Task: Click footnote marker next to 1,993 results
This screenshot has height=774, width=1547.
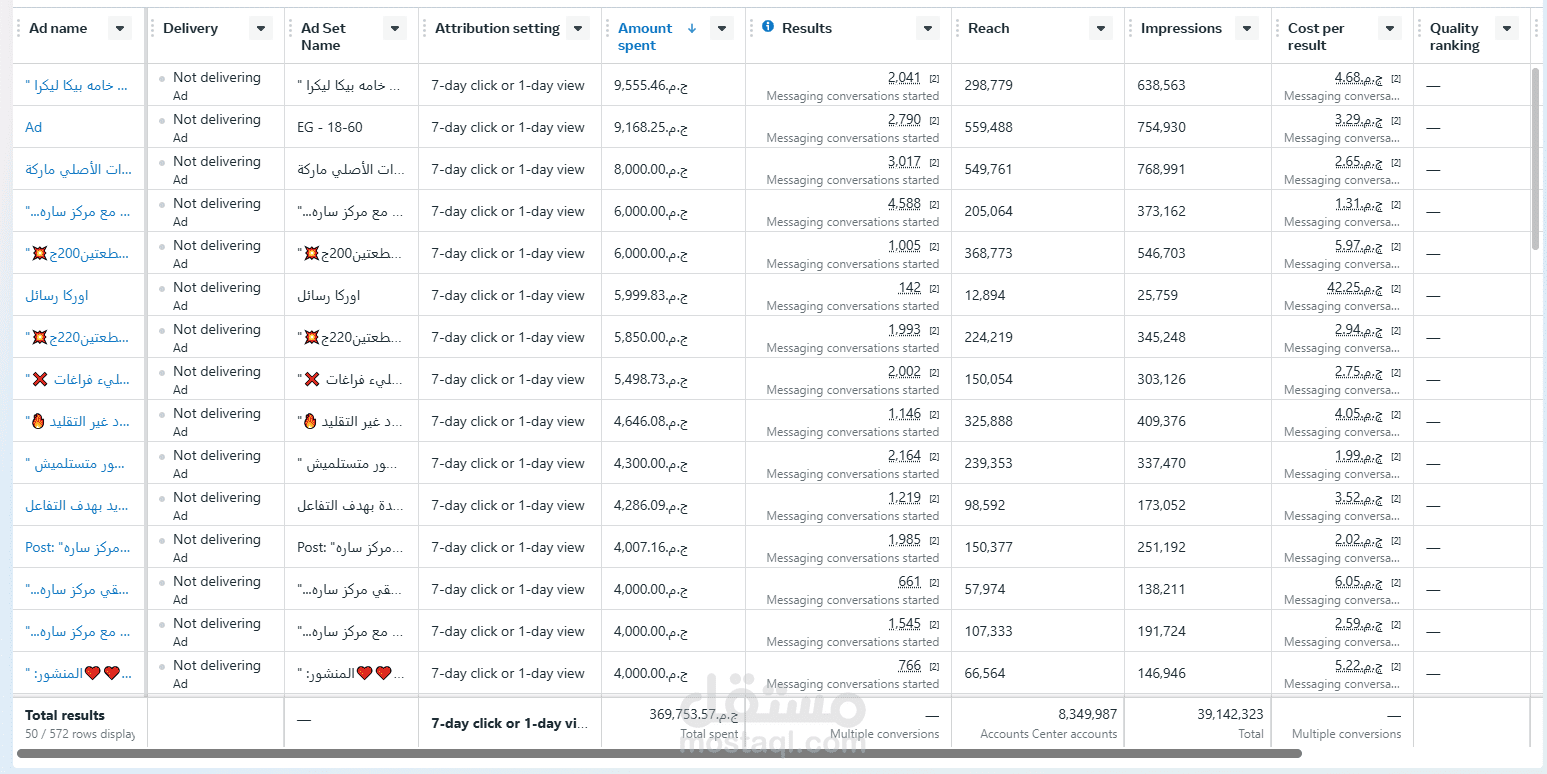Action: [934, 330]
